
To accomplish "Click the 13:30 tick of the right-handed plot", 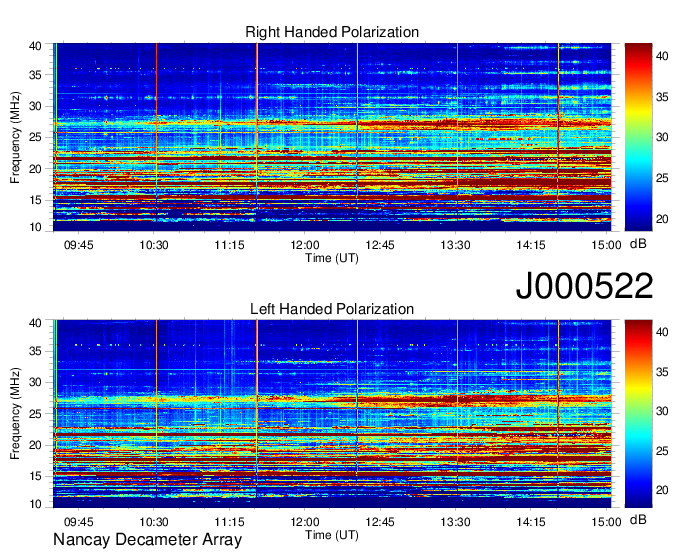I will (x=455, y=245).
